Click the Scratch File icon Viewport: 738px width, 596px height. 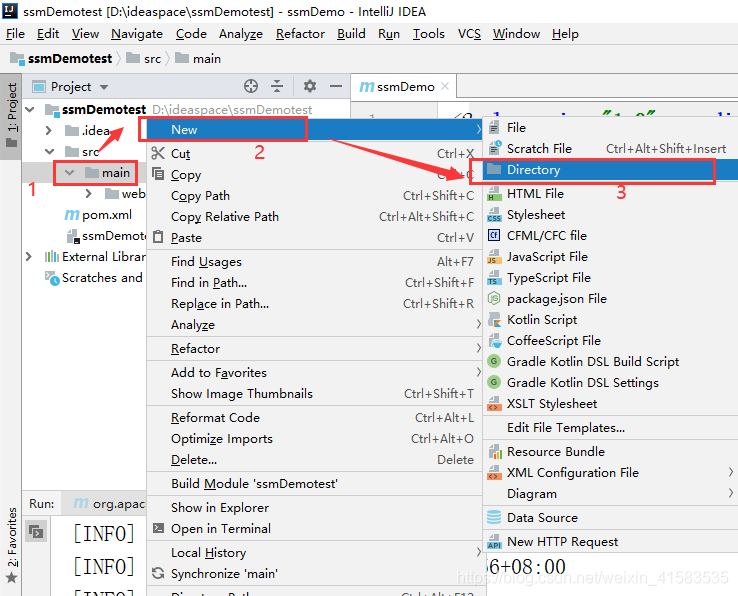point(494,148)
